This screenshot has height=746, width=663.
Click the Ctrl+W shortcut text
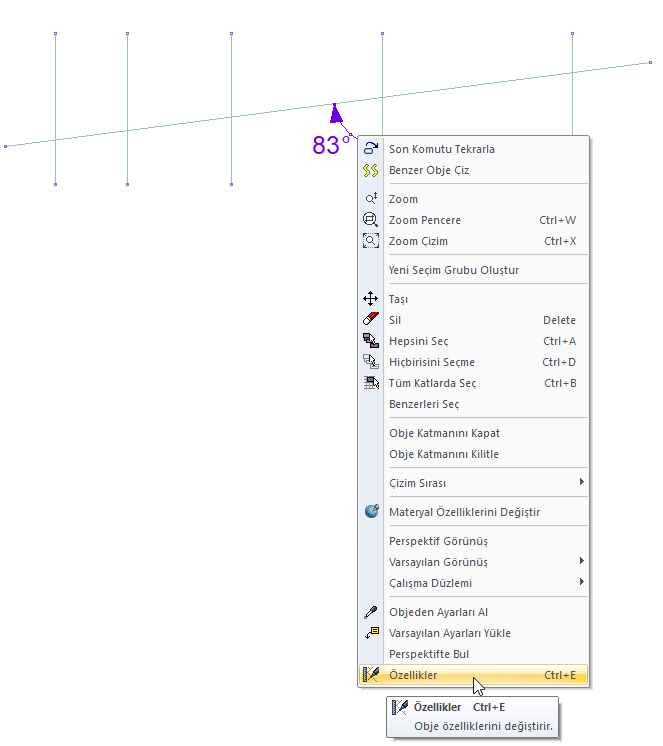pyautogui.click(x=557, y=220)
